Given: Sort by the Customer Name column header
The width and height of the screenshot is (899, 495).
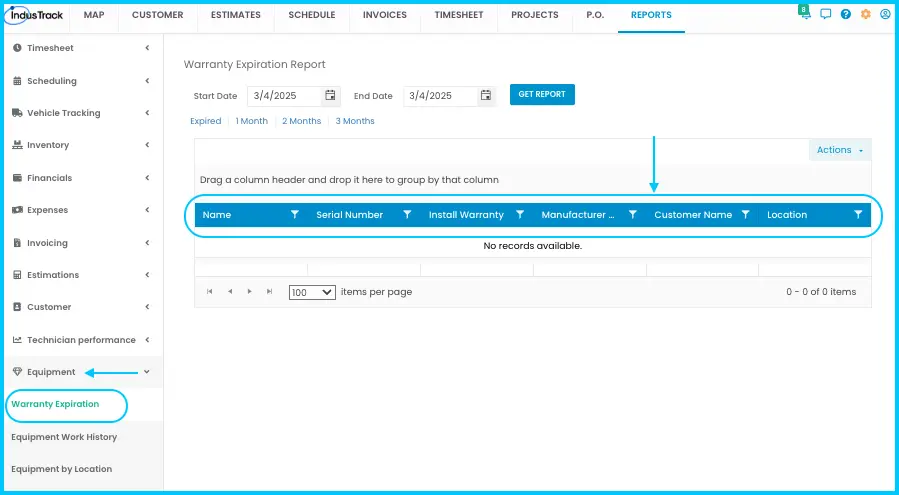Looking at the screenshot, I should tap(693, 215).
